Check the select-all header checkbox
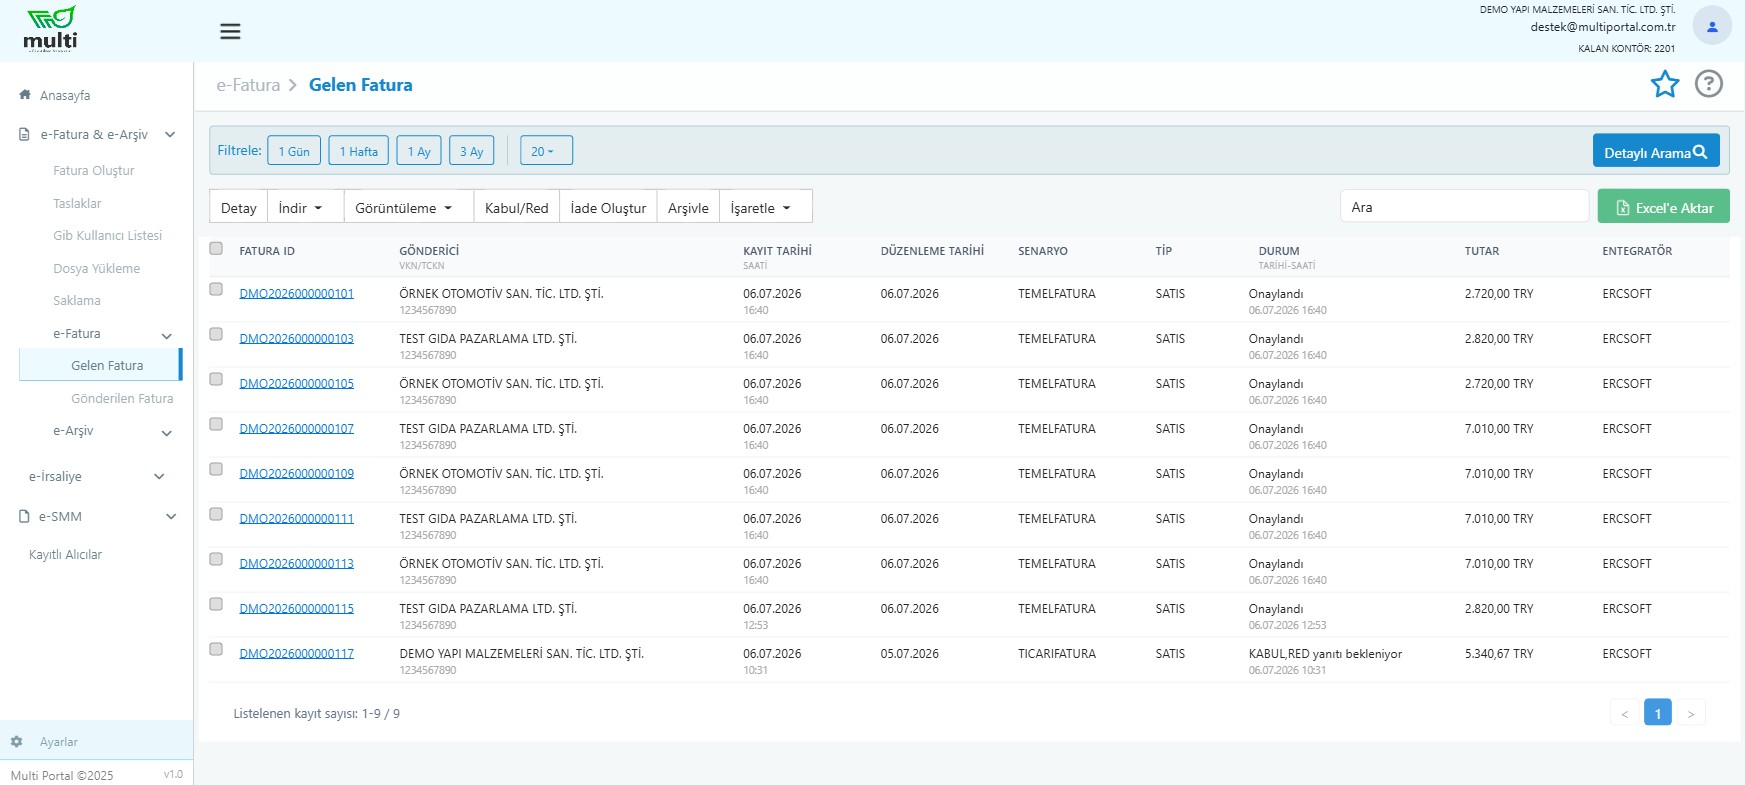 216,249
